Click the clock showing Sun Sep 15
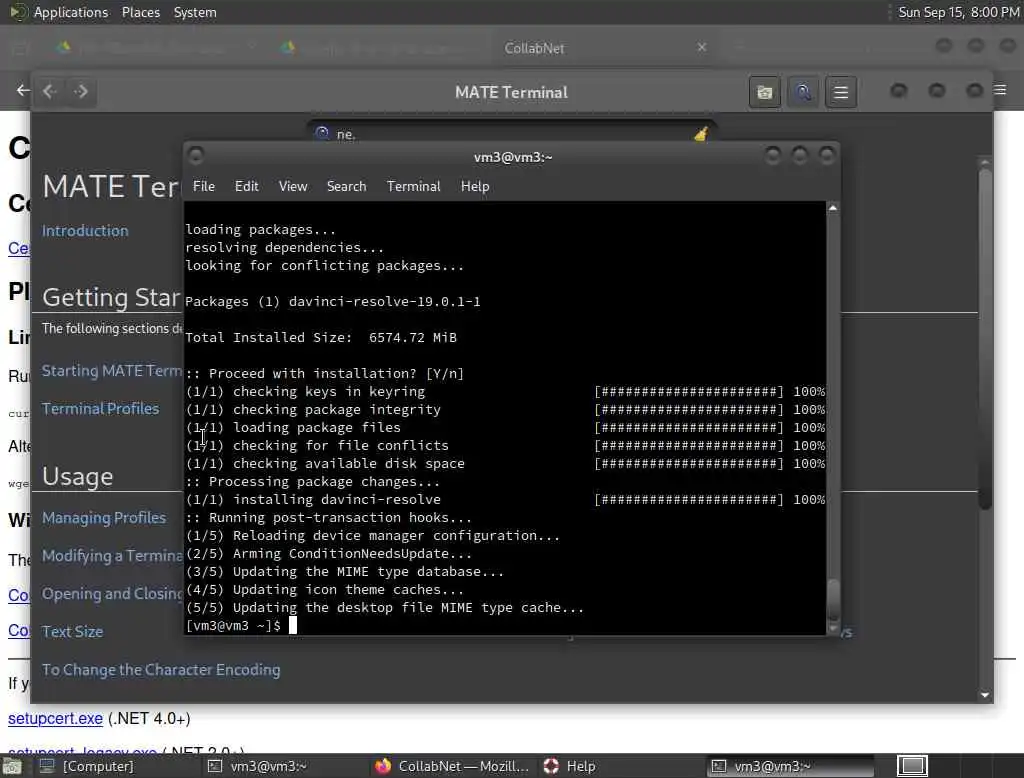The width and height of the screenshot is (1024, 778). [x=958, y=12]
